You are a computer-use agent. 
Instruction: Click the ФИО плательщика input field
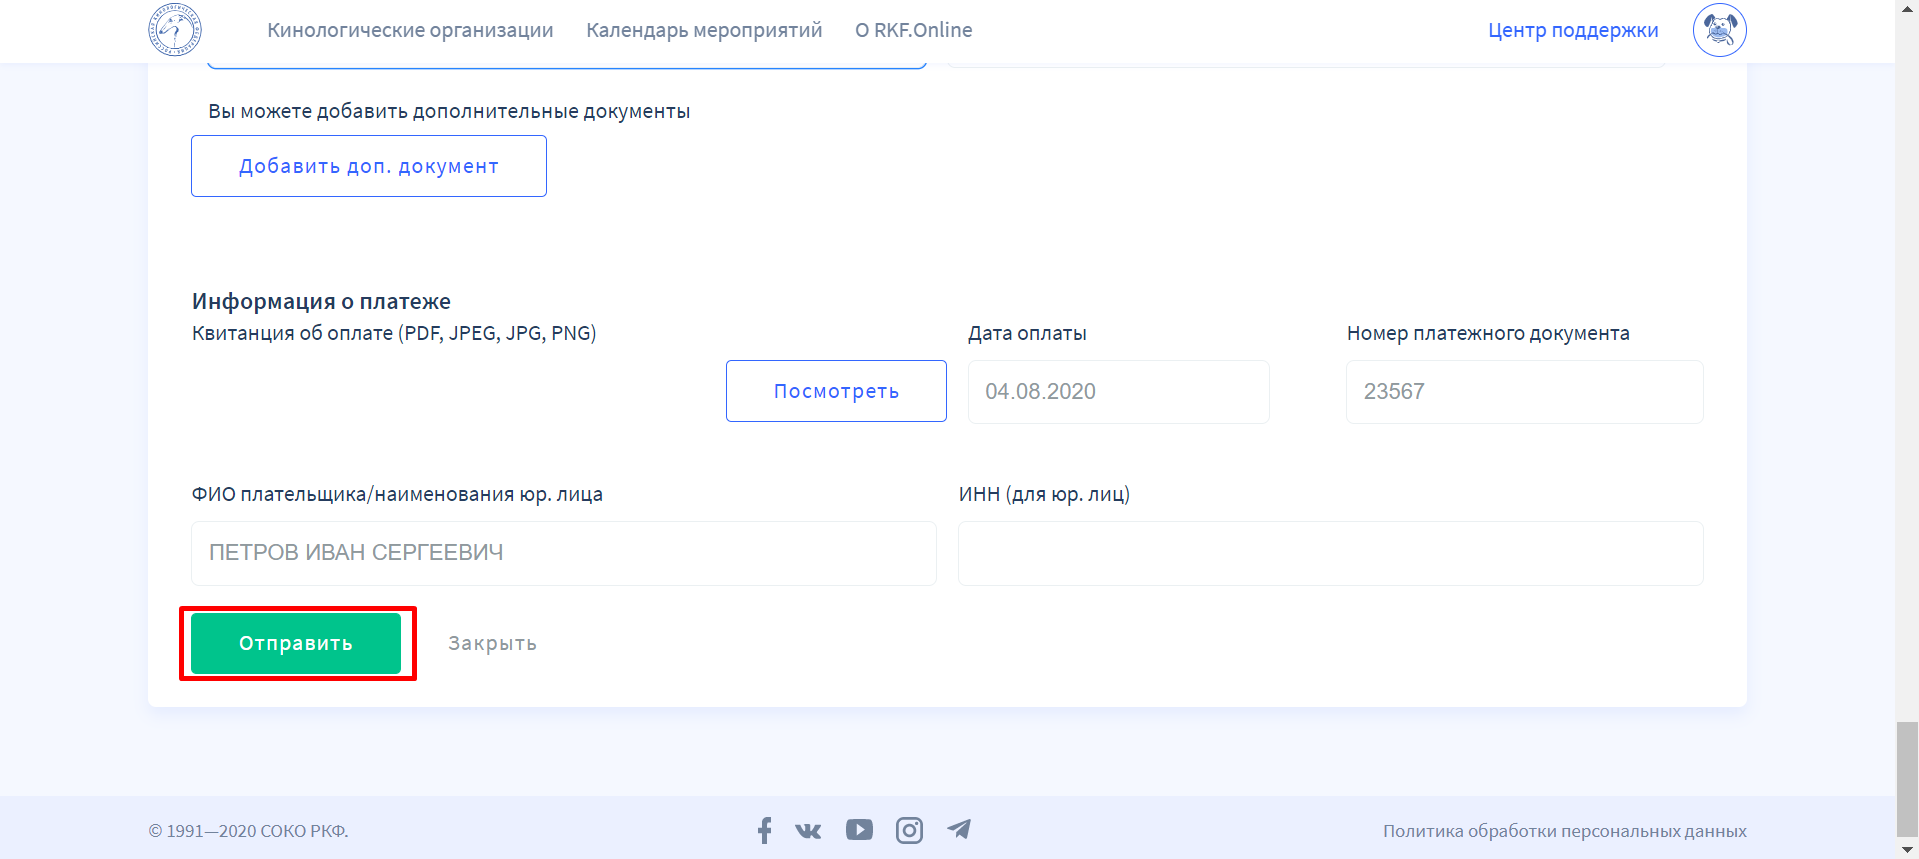563,553
